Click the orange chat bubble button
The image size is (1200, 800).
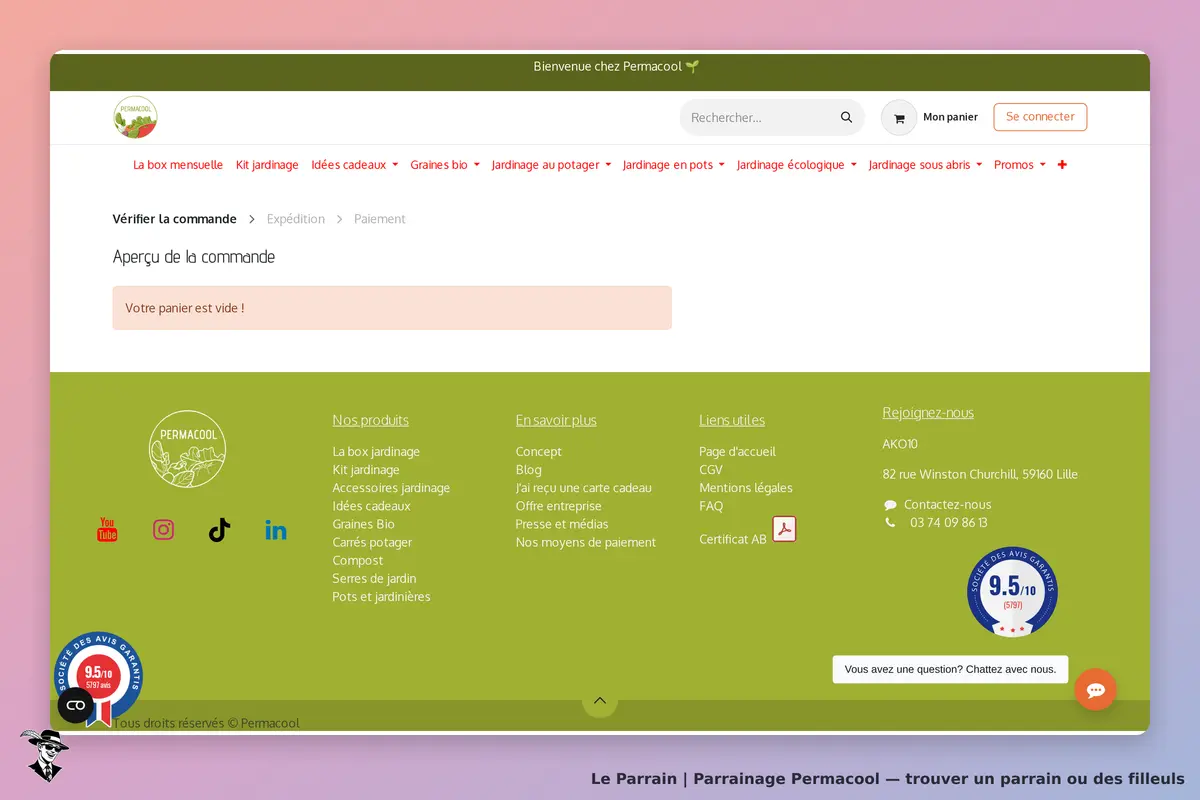(1095, 689)
